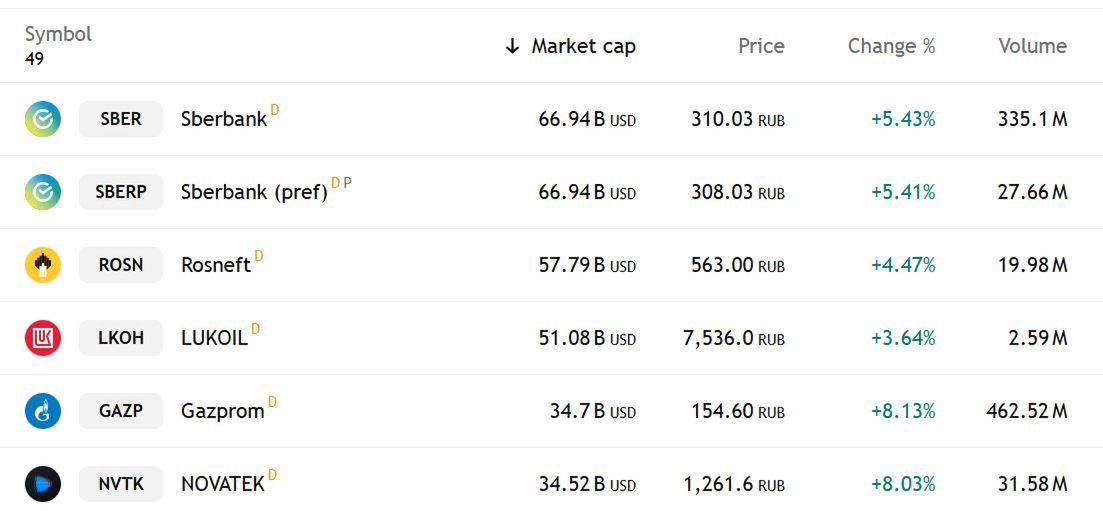Image resolution: width=1103 pixels, height=511 pixels.
Task: Click the blue Gazprom logo icon
Action: [x=43, y=411]
